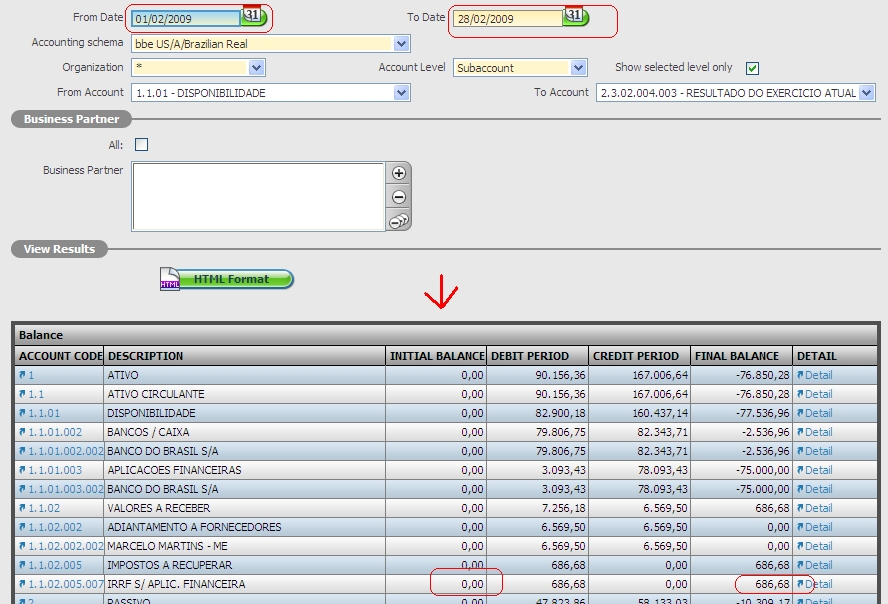
Task: Toggle the Show selected level only checkbox
Action: point(753,68)
